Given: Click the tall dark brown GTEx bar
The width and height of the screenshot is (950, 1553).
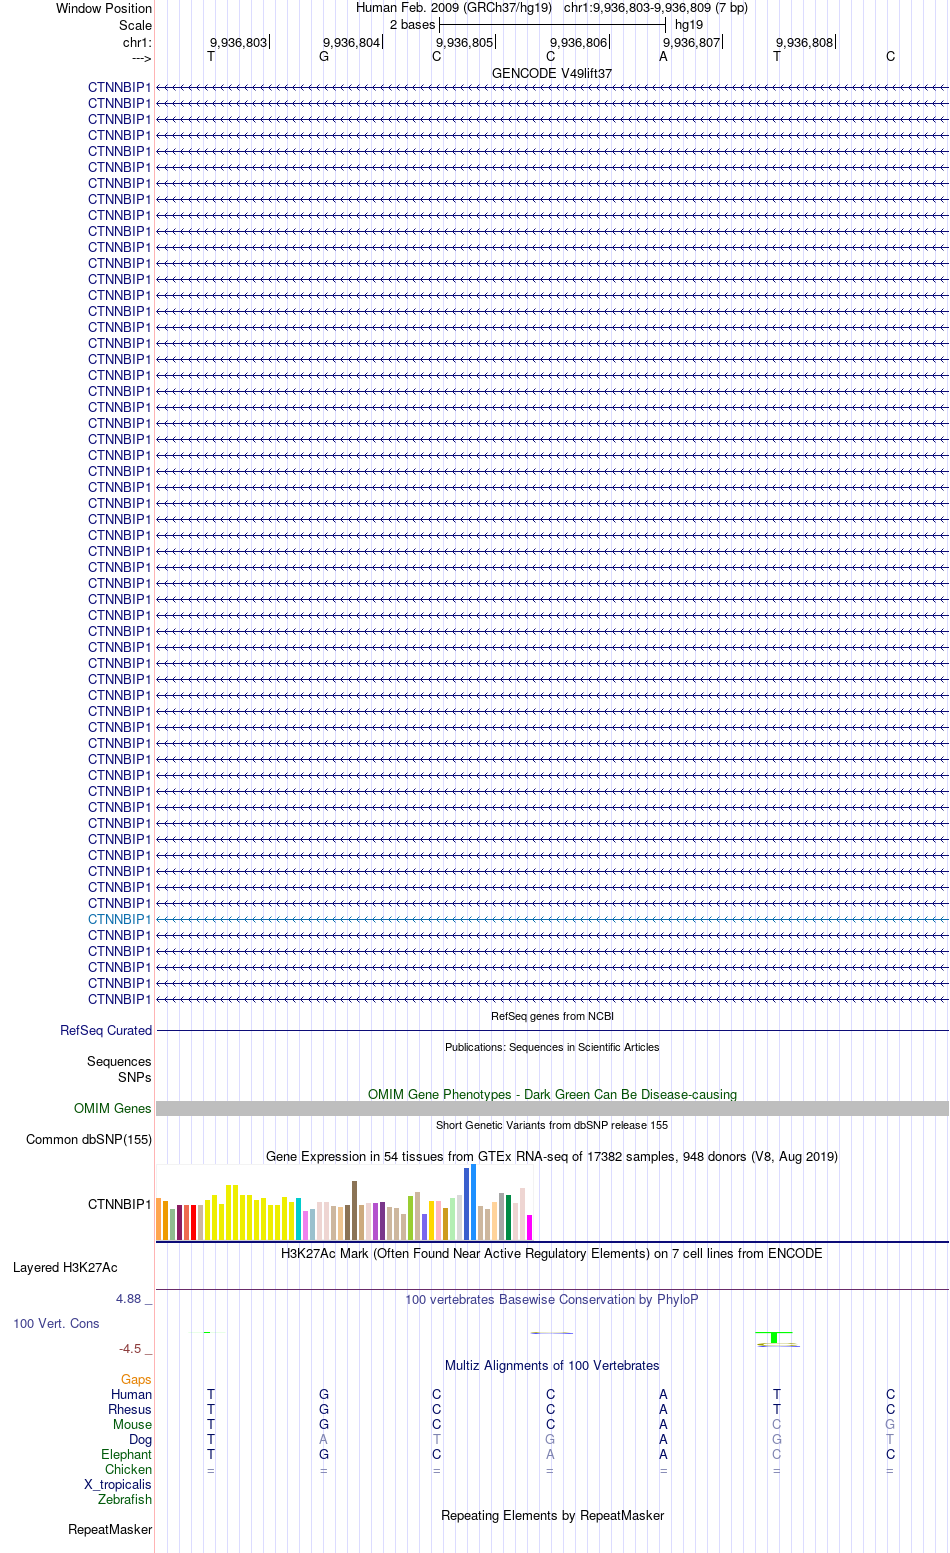Looking at the screenshot, I should tap(354, 1210).
